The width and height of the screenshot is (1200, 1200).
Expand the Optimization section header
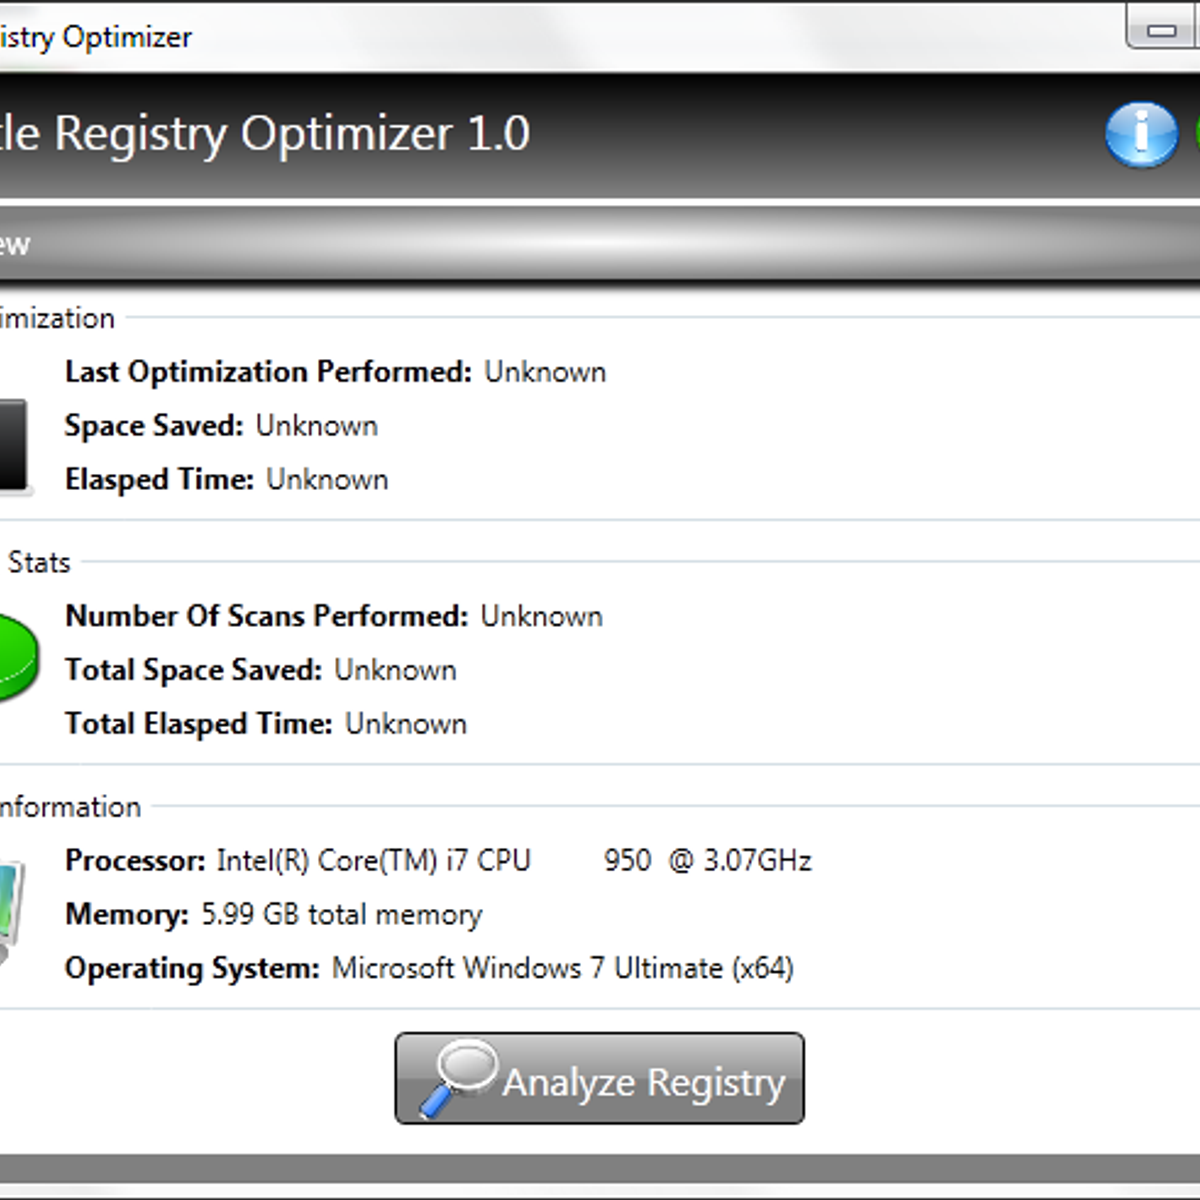click(55, 318)
